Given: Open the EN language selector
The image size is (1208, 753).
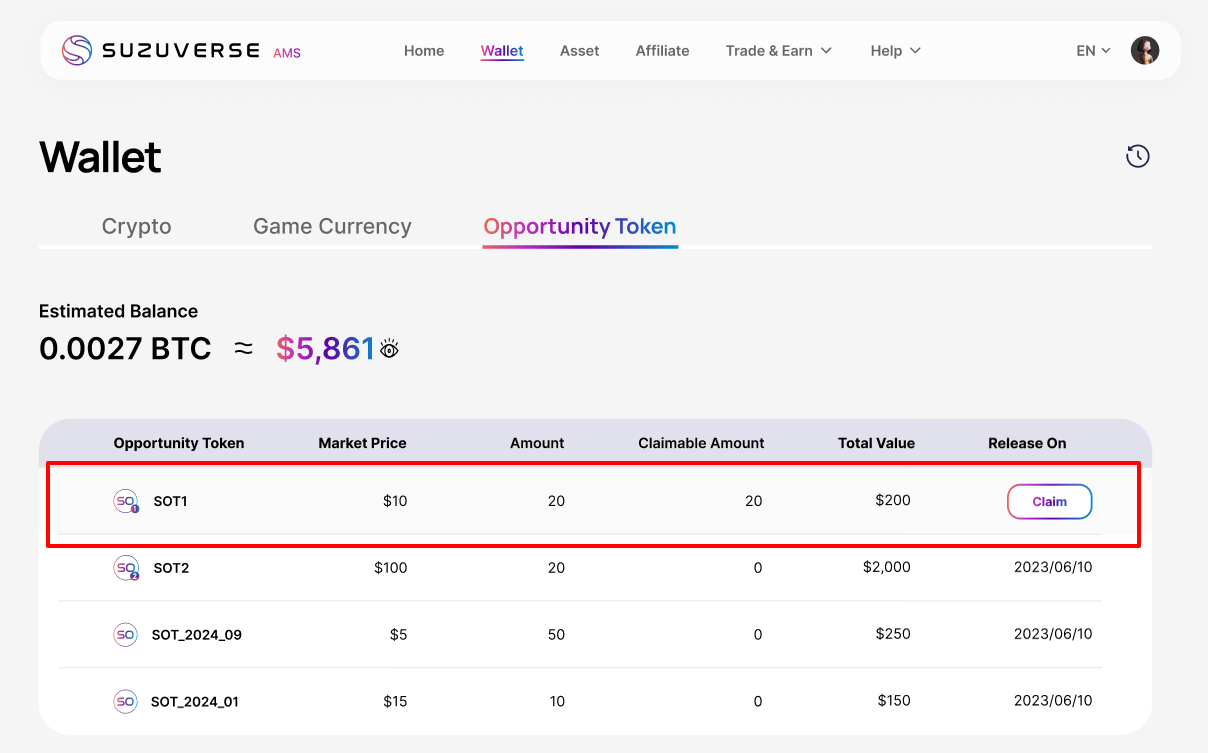Looking at the screenshot, I should pyautogui.click(x=1093, y=51).
